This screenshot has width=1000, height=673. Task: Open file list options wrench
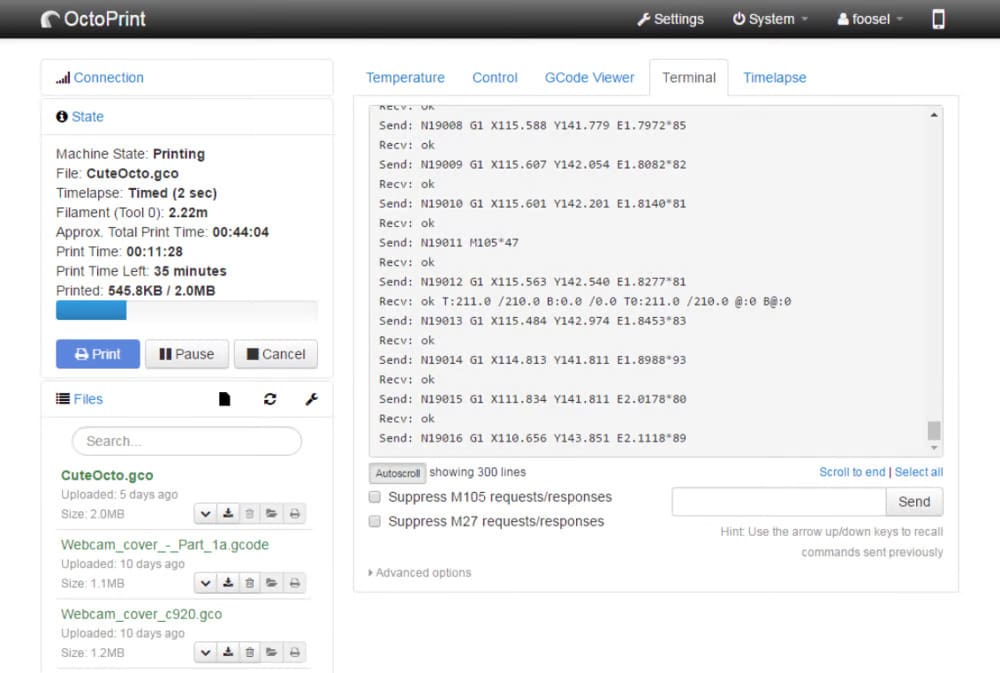pyautogui.click(x=311, y=399)
